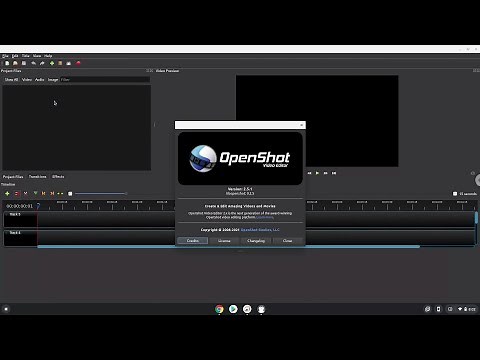The height and width of the screenshot is (360, 480).
Task: Click the Next Marker timeline icon
Action: pyautogui.click(x=52, y=194)
